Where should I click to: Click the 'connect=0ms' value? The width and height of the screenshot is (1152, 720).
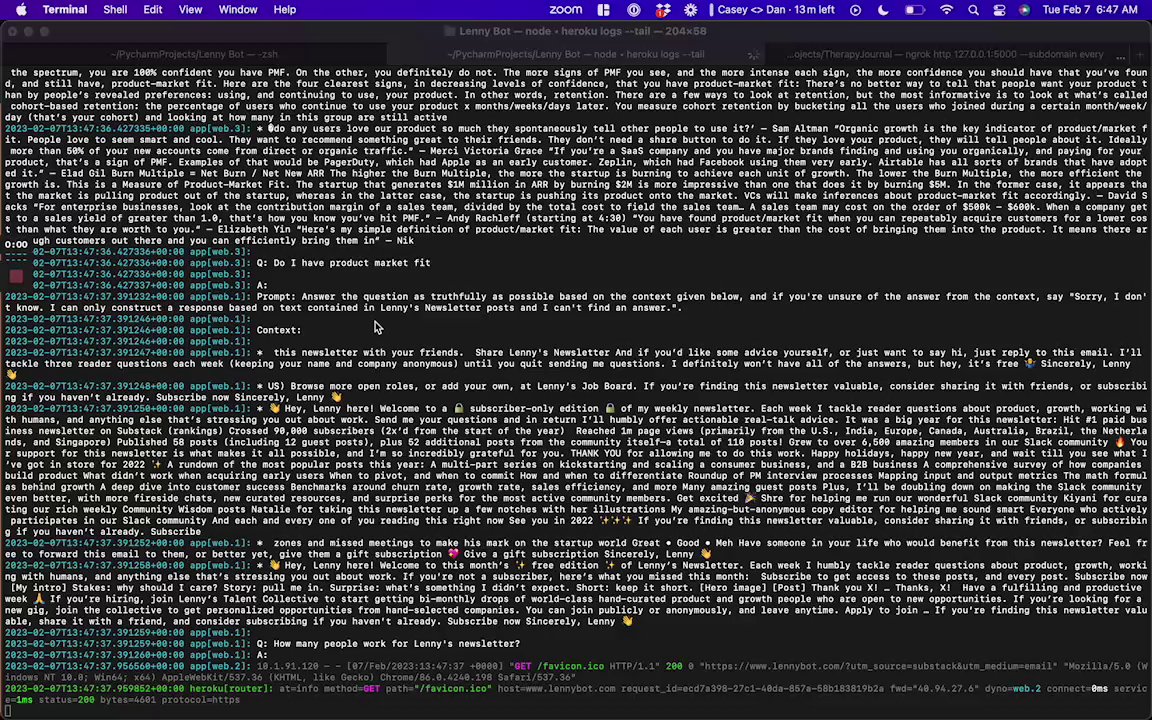(x=1077, y=689)
